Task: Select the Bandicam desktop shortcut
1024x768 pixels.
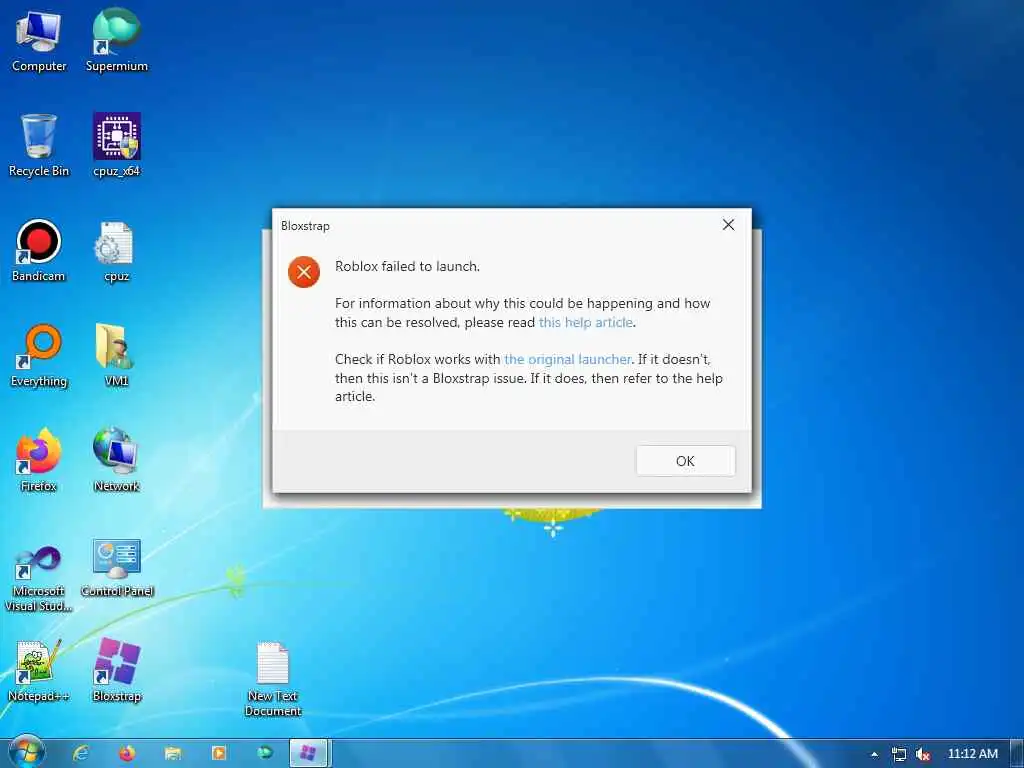Action: click(39, 251)
